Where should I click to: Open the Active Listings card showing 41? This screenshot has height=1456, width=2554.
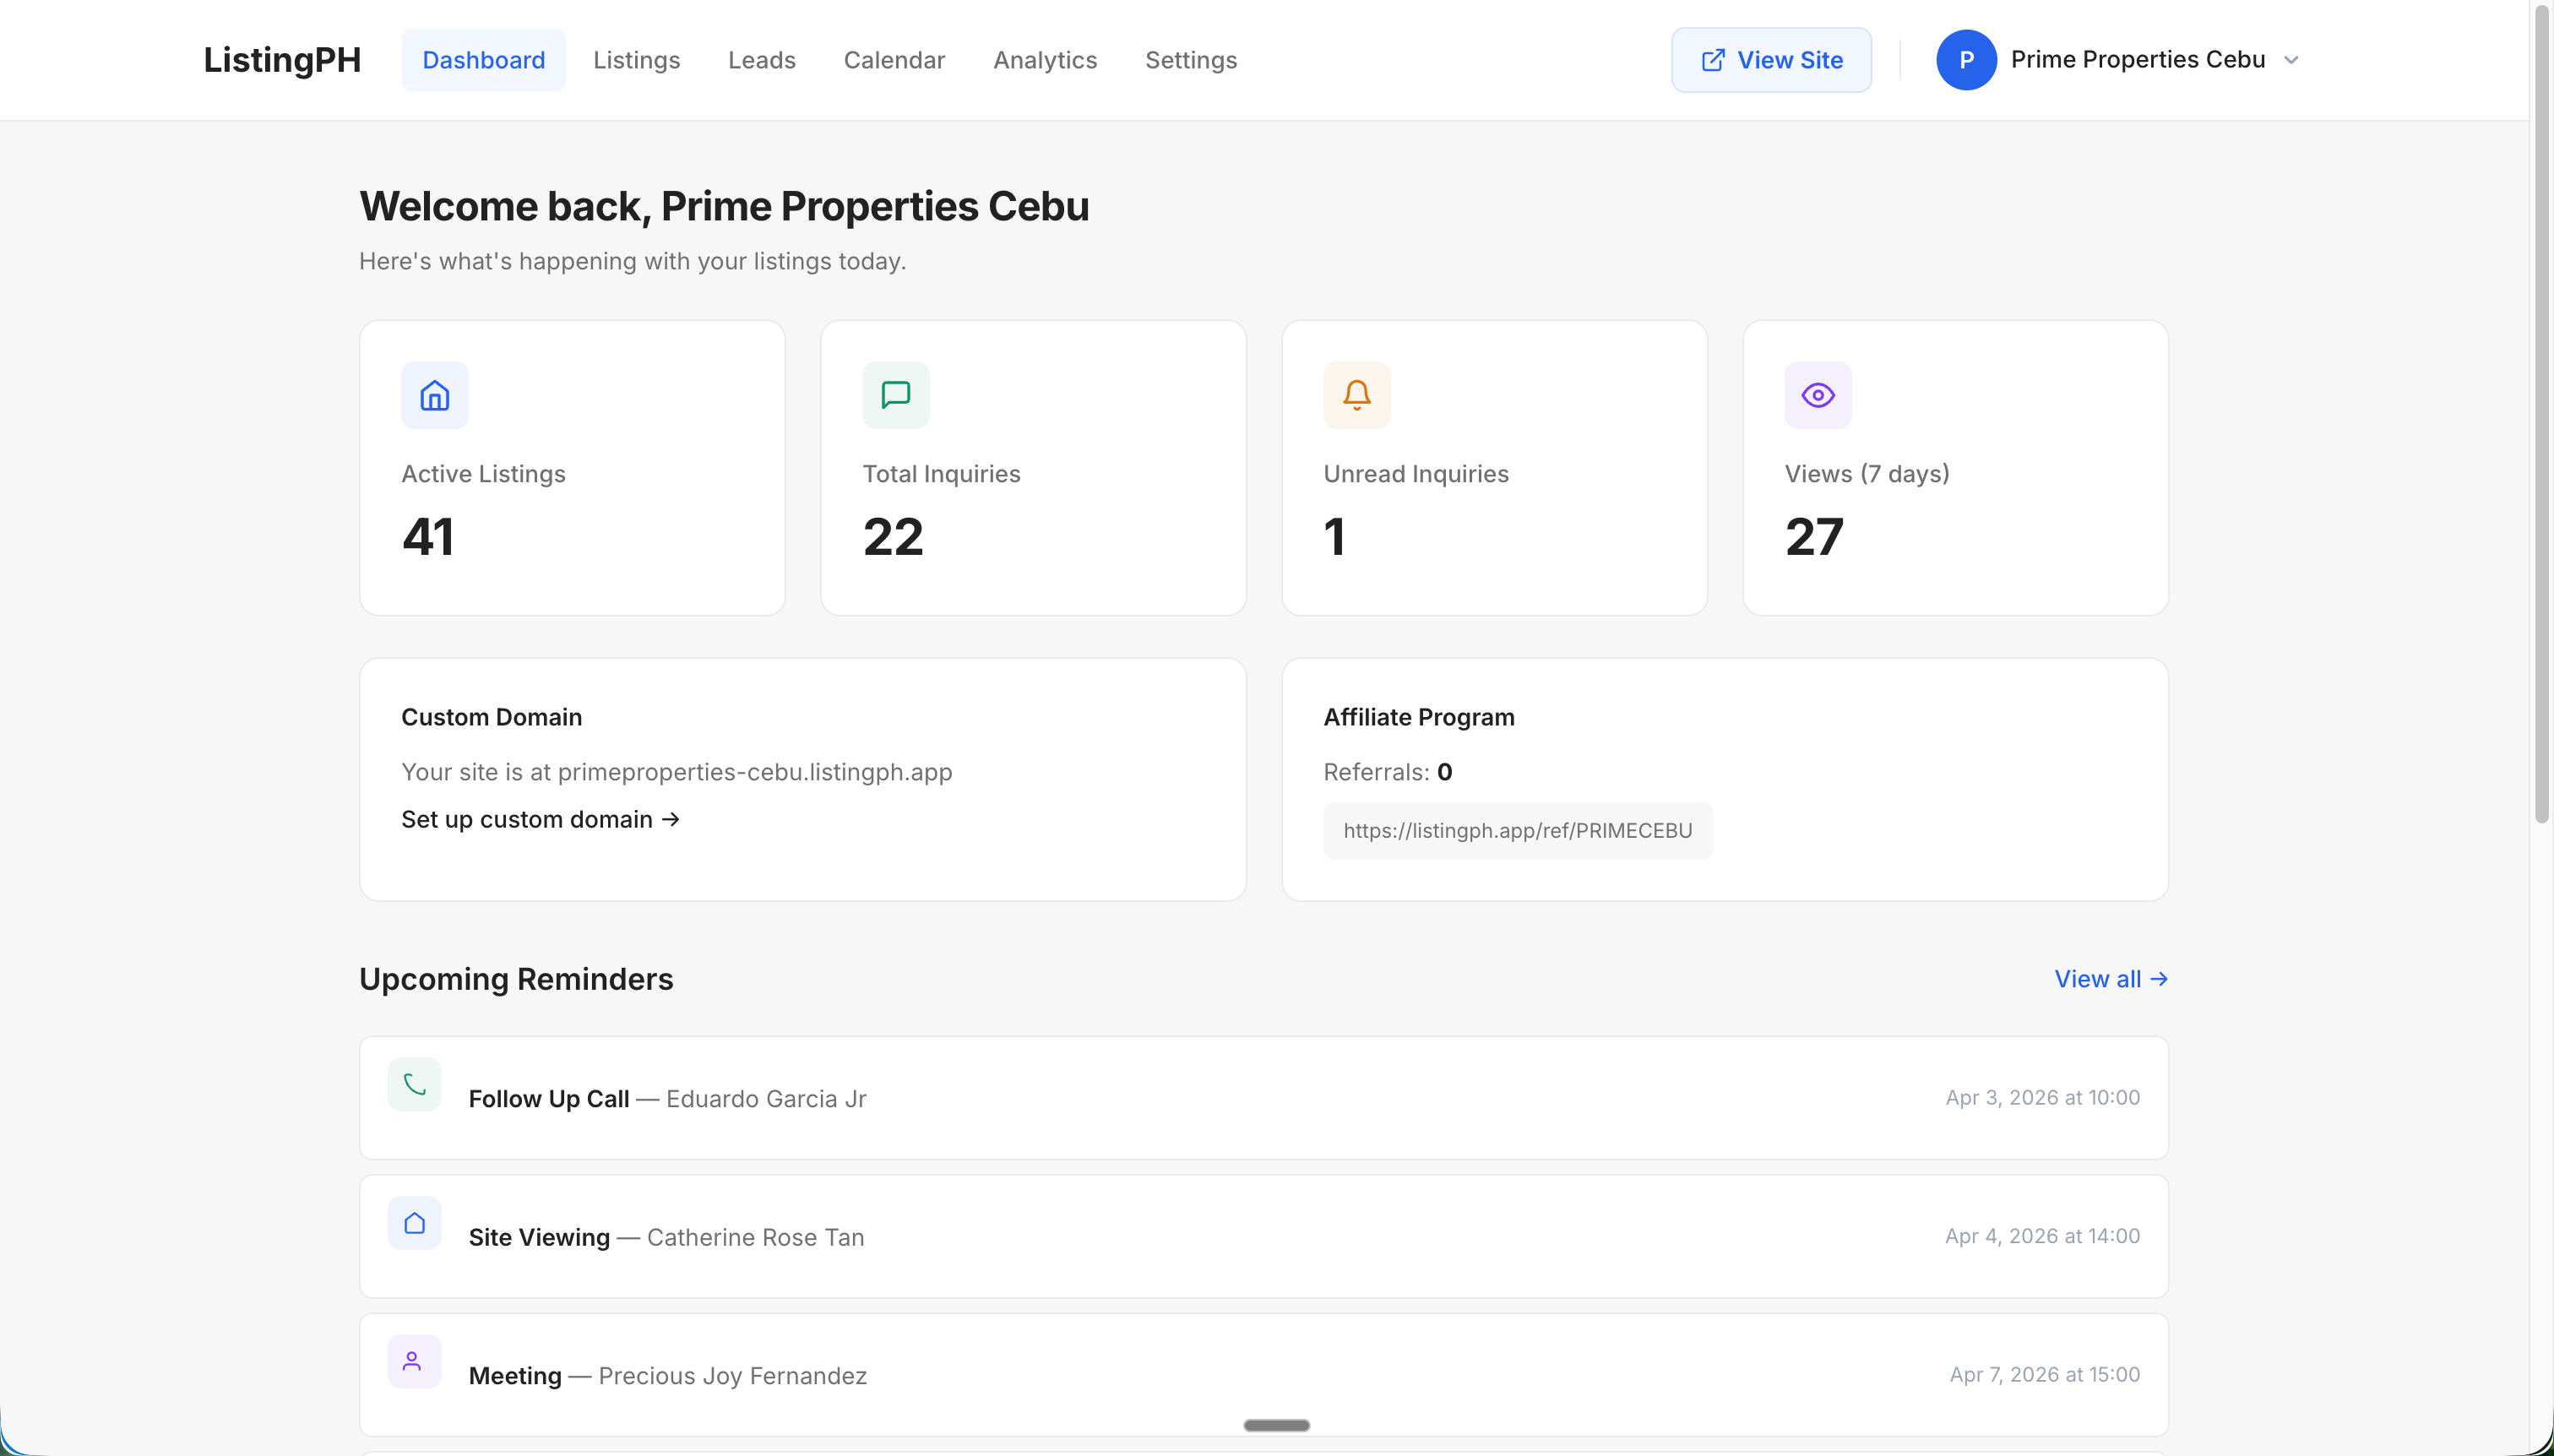[572, 467]
